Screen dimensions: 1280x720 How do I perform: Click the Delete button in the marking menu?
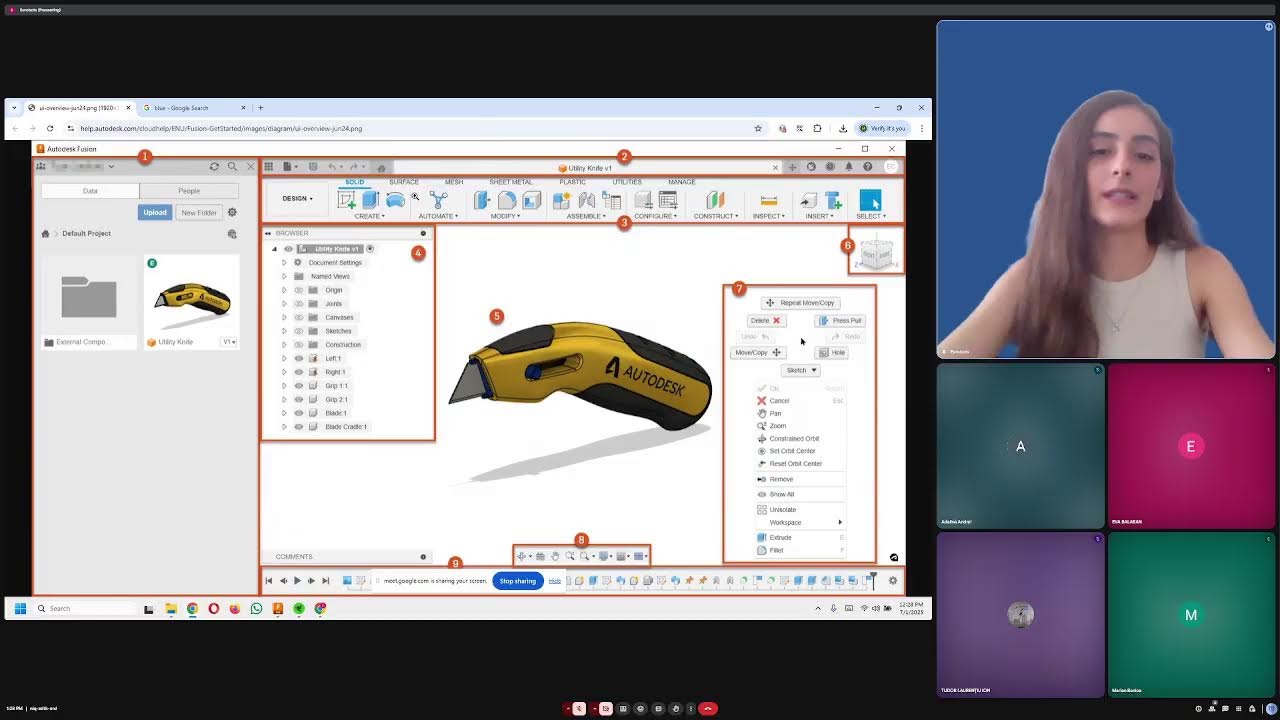point(765,321)
